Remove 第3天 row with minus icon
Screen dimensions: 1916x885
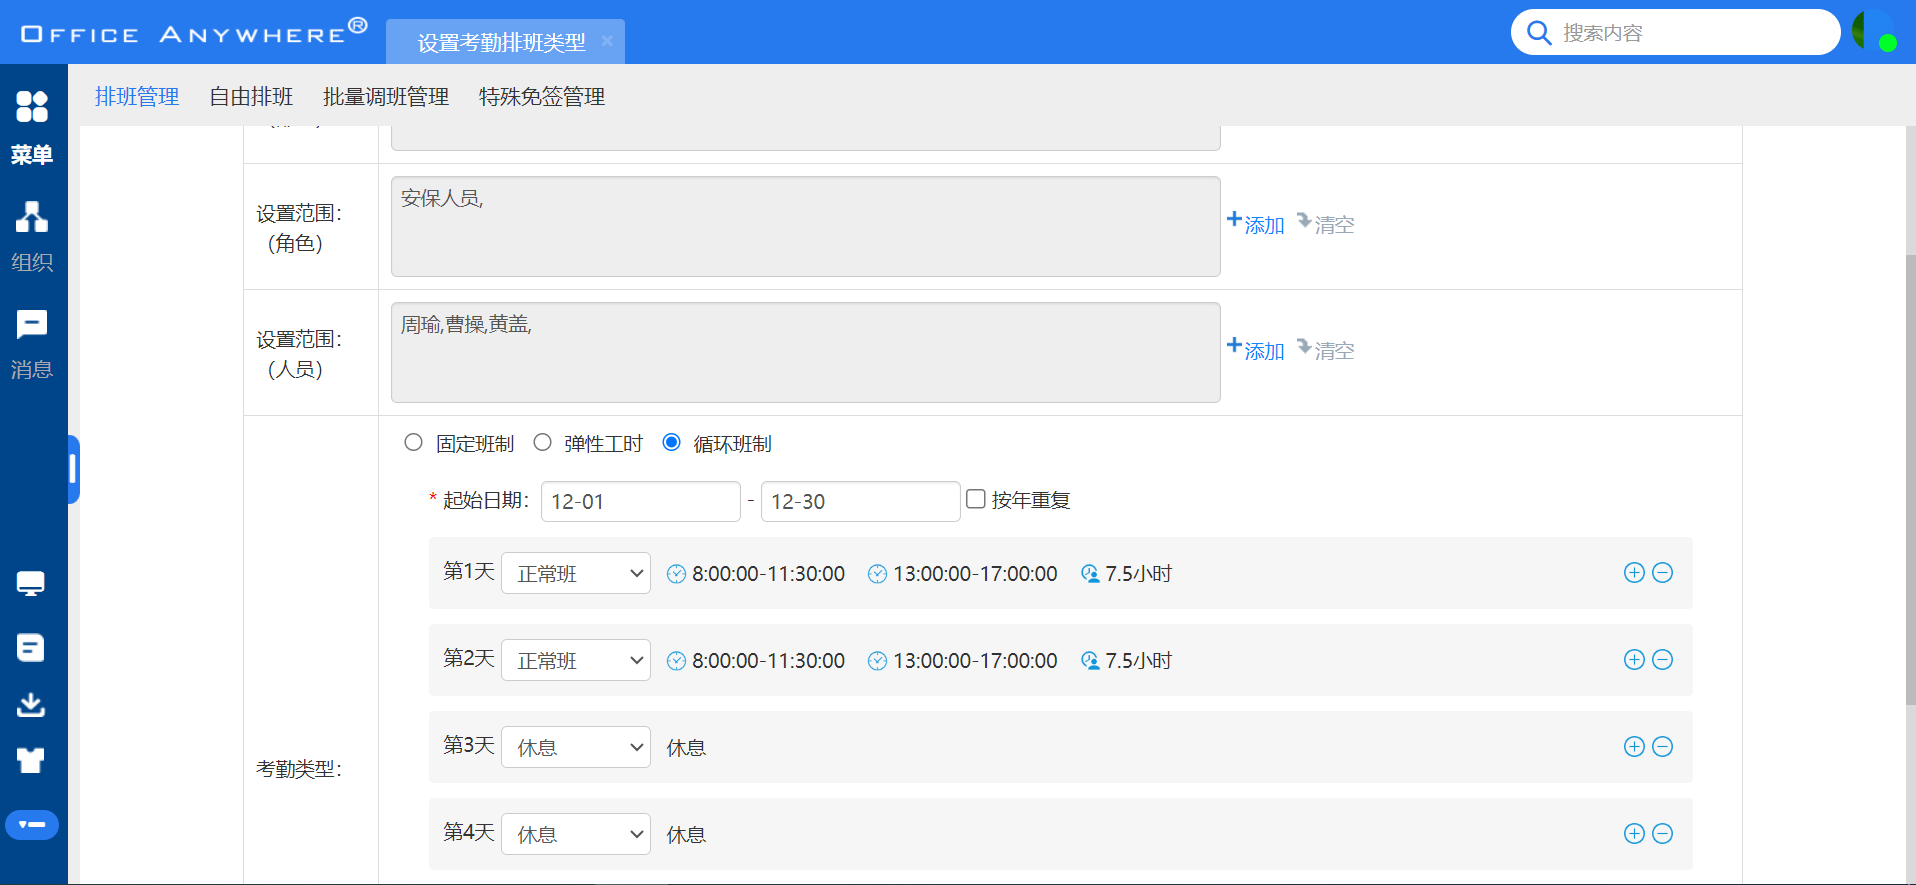(1662, 746)
